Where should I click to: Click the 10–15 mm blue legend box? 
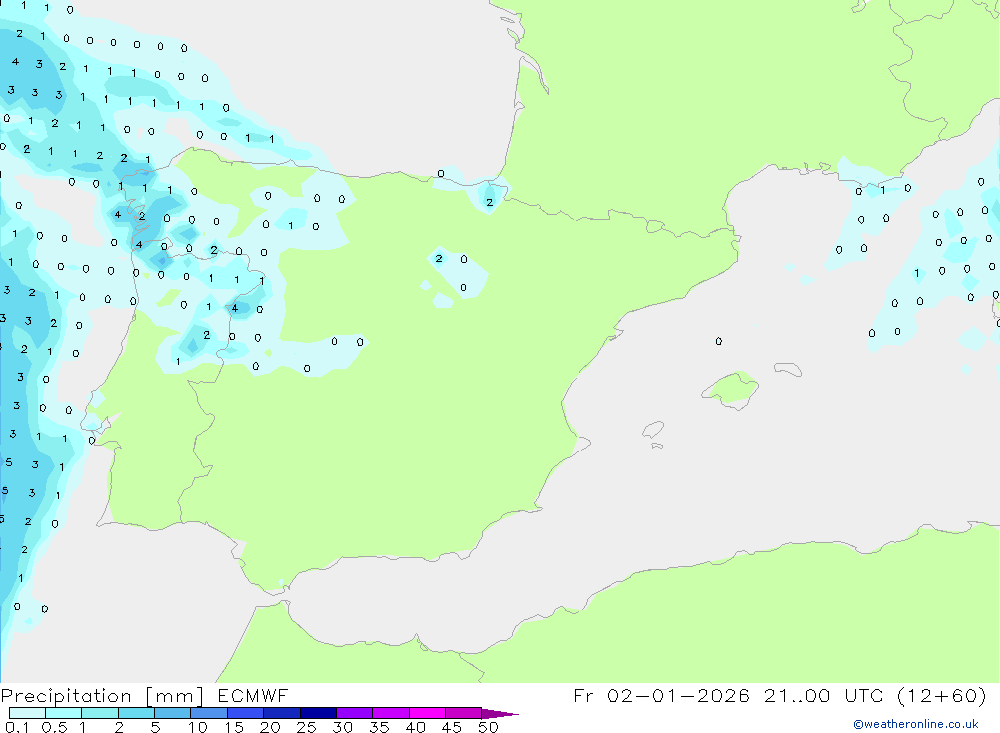(209, 713)
